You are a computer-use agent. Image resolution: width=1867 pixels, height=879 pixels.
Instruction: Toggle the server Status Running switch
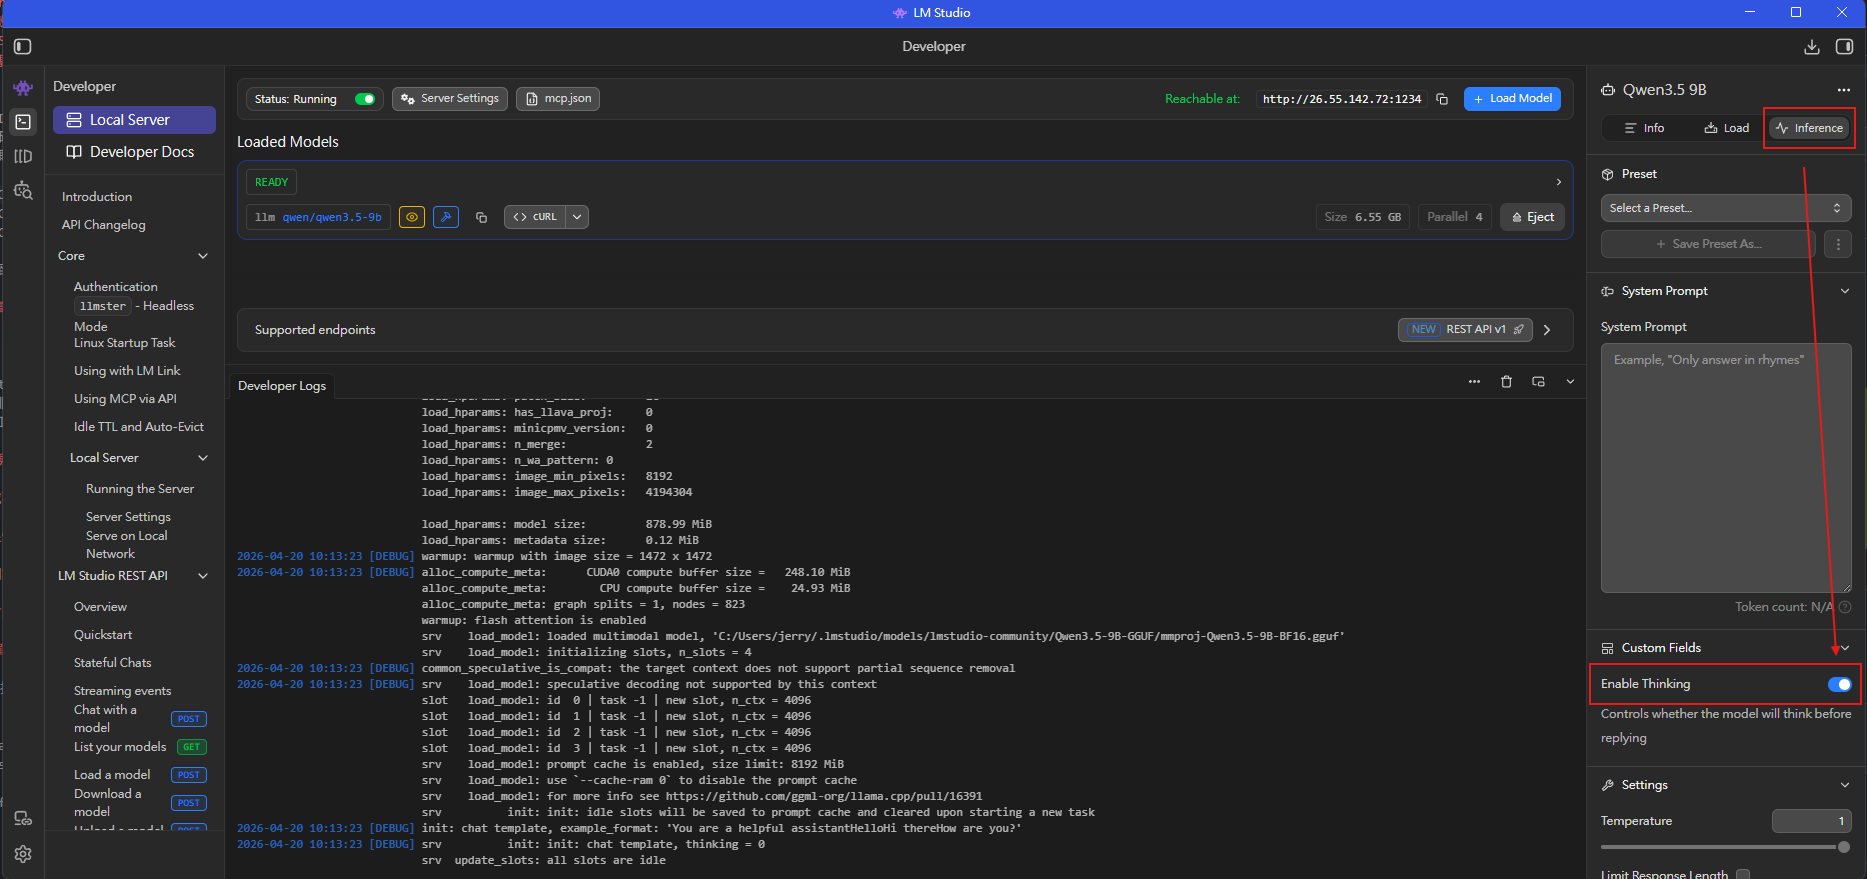click(x=365, y=99)
